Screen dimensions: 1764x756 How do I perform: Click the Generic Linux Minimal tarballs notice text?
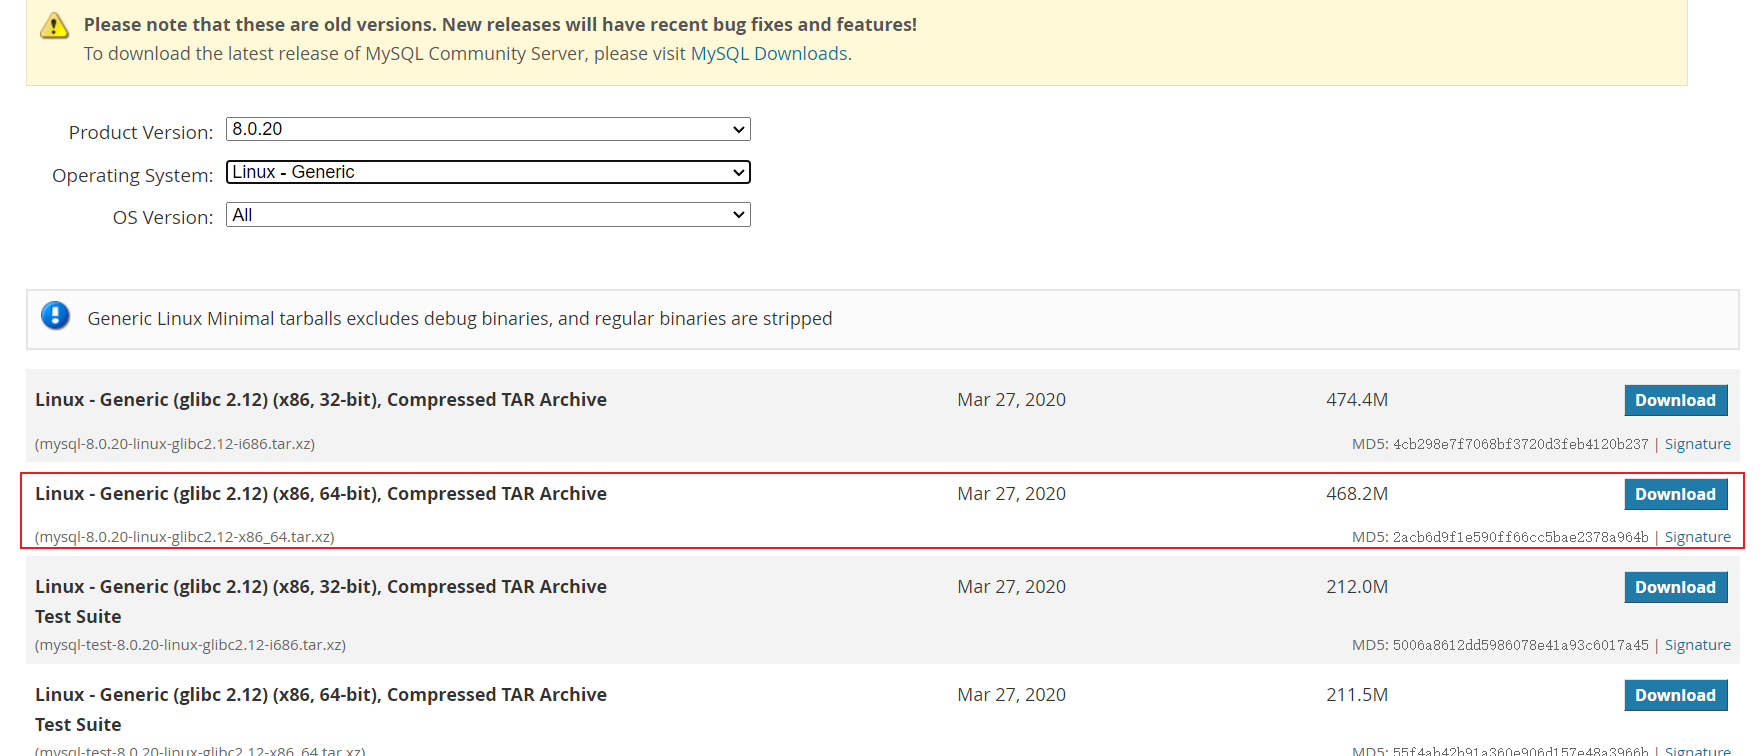(x=460, y=319)
